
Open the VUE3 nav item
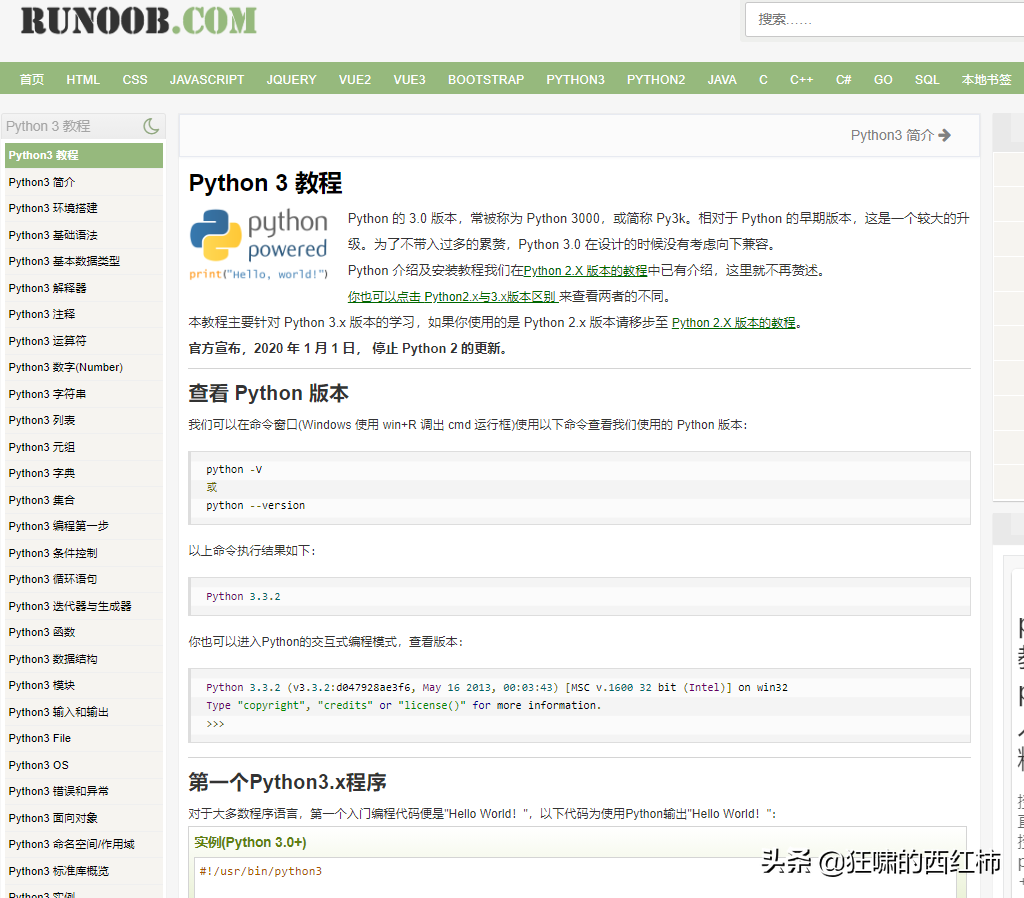tap(409, 79)
